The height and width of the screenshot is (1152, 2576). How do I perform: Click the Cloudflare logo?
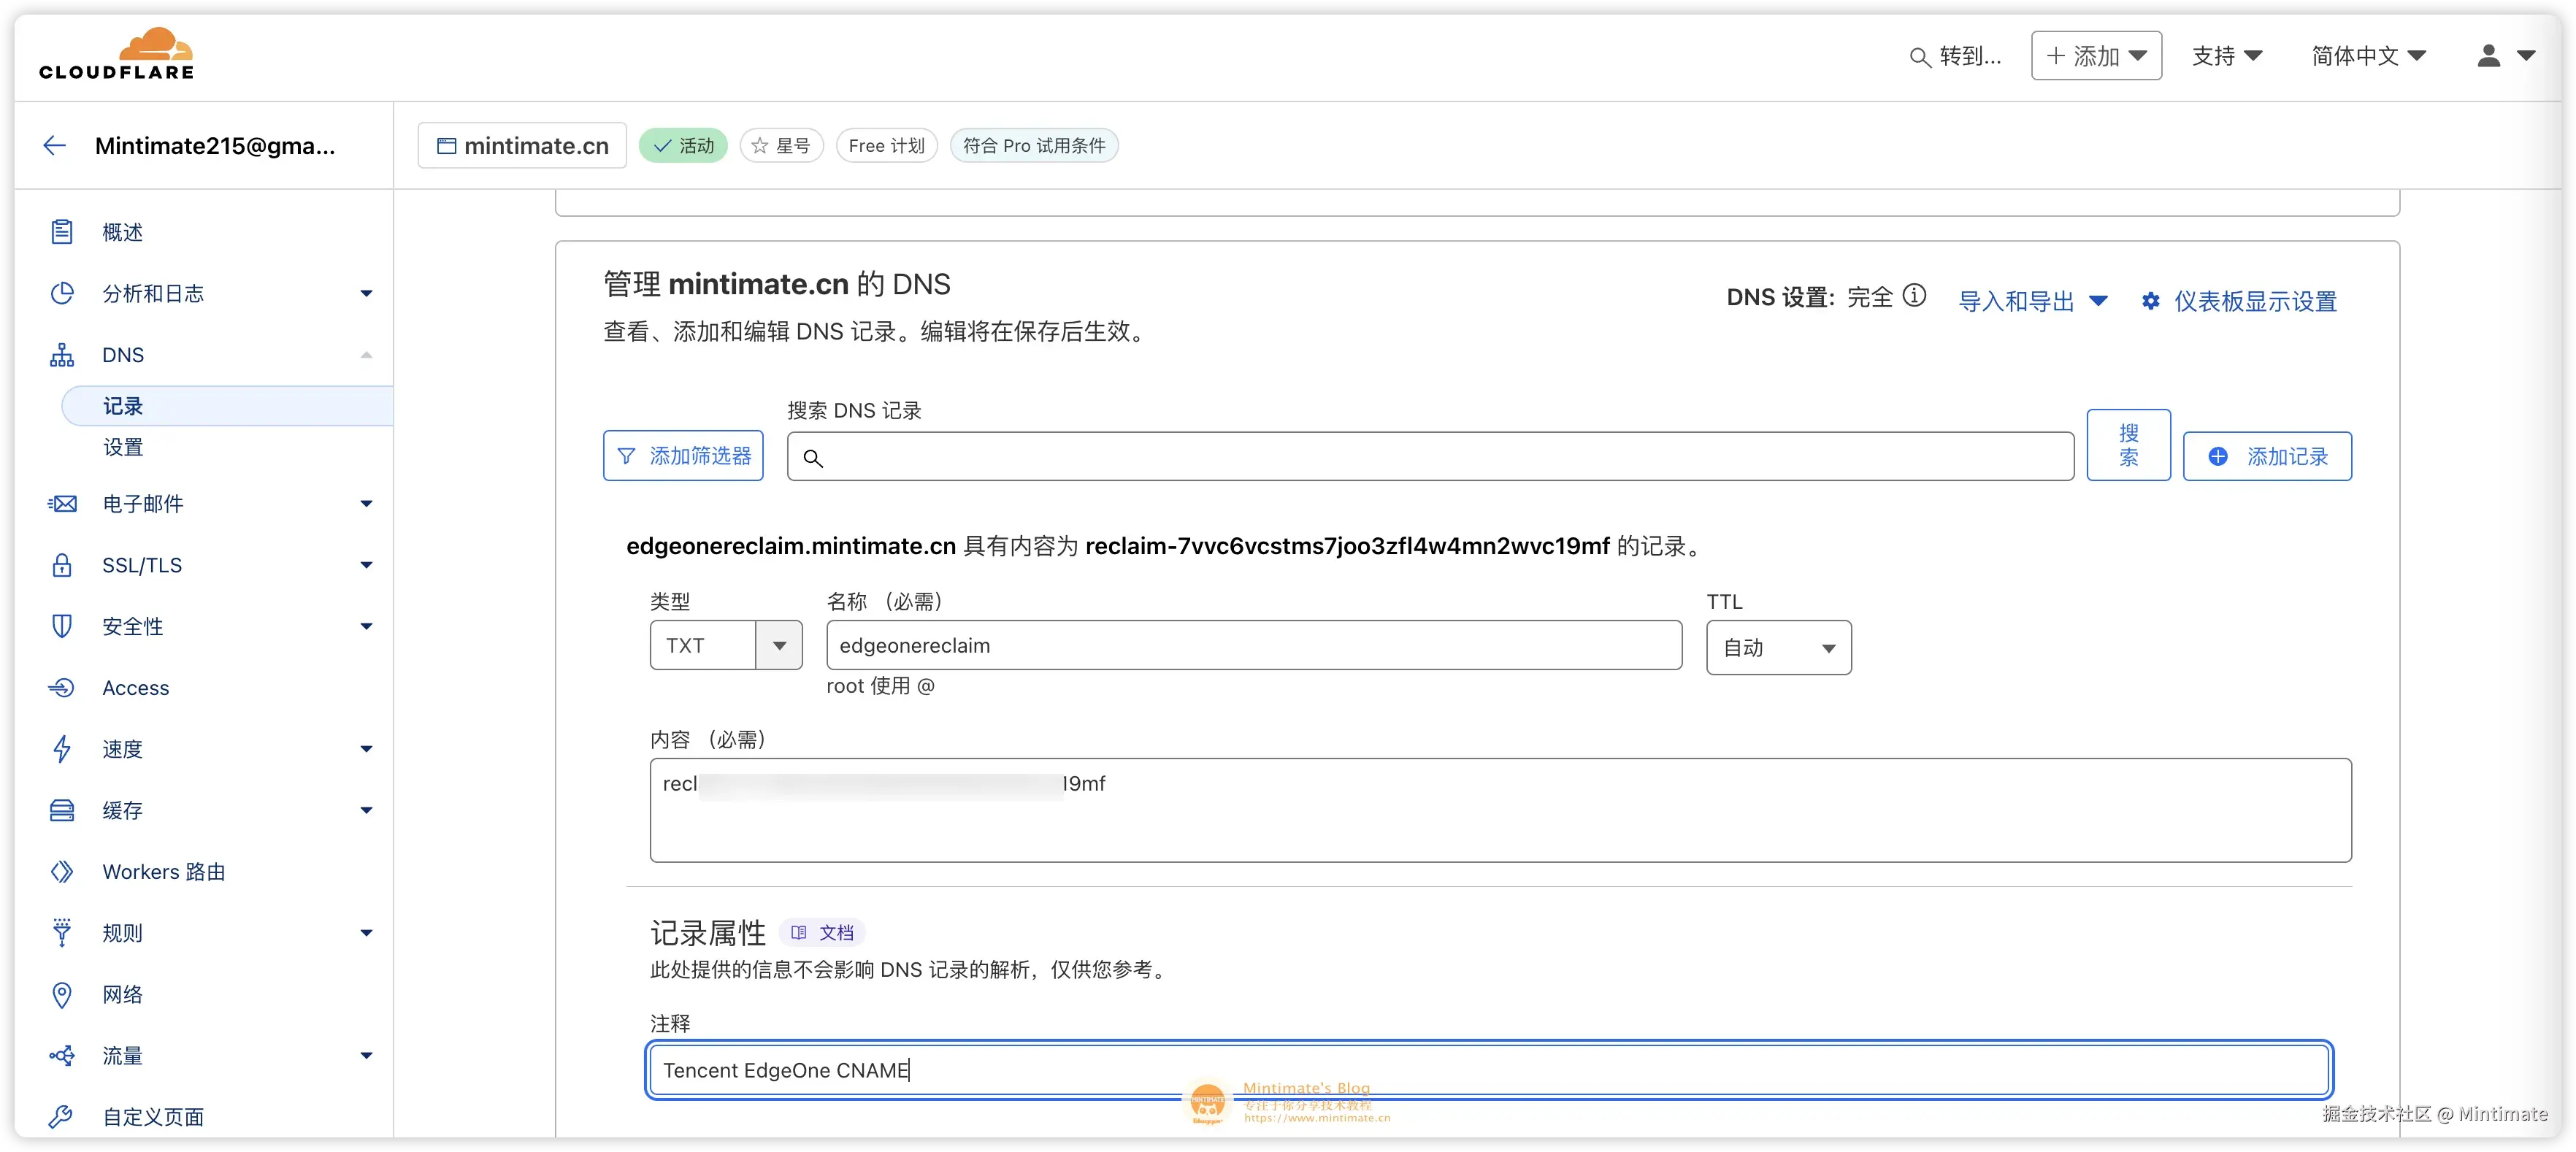(117, 55)
